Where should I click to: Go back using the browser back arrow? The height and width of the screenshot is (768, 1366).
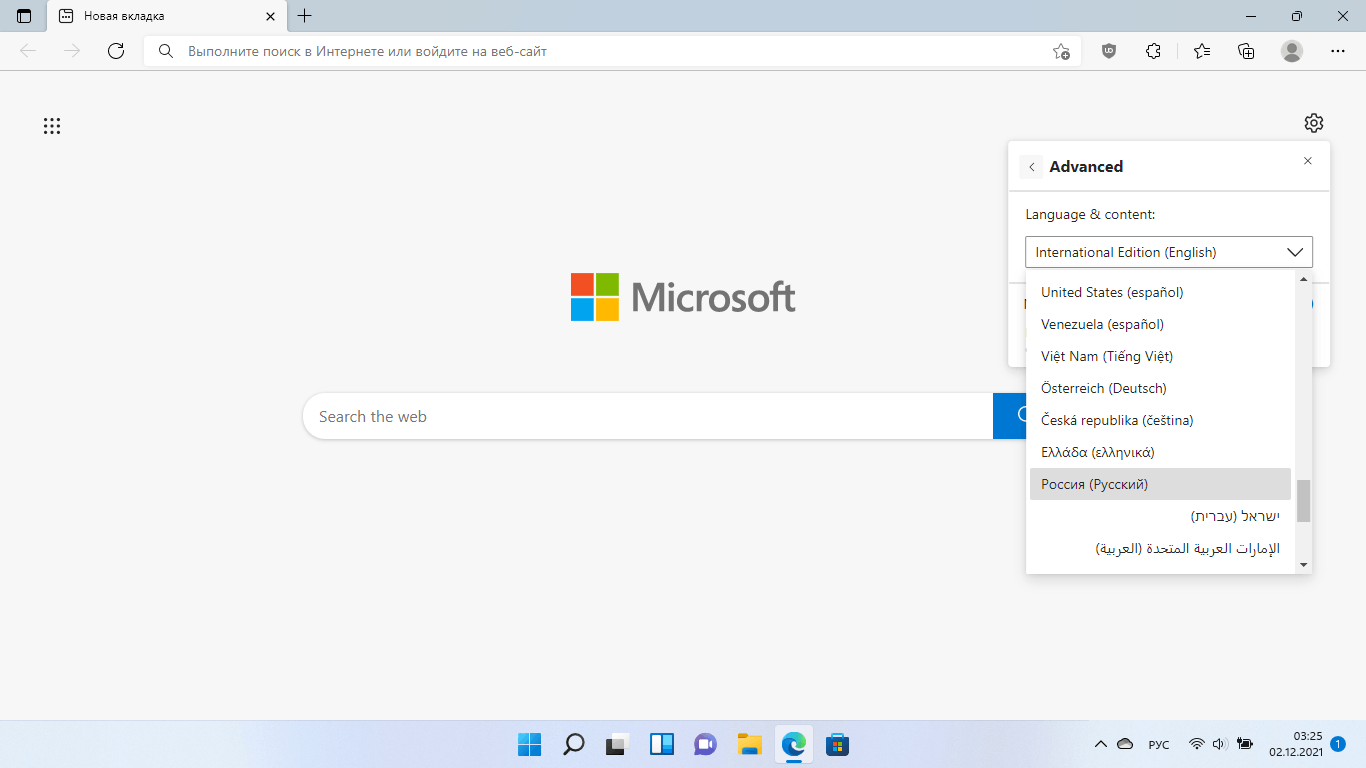28,51
